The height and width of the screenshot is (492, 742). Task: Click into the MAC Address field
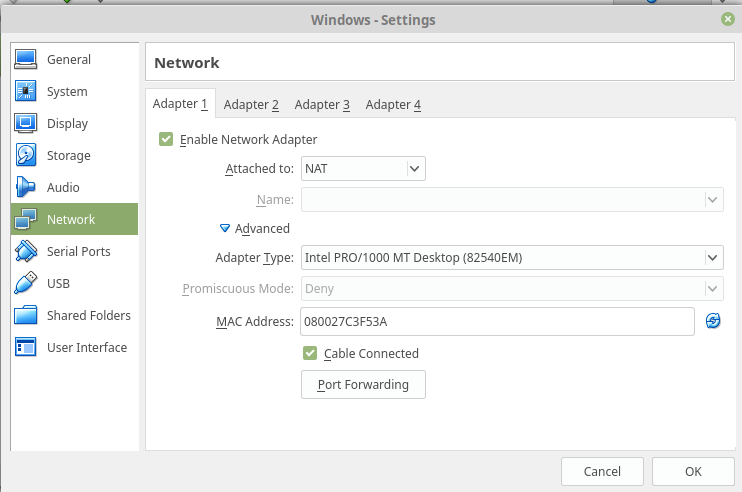(x=496, y=322)
